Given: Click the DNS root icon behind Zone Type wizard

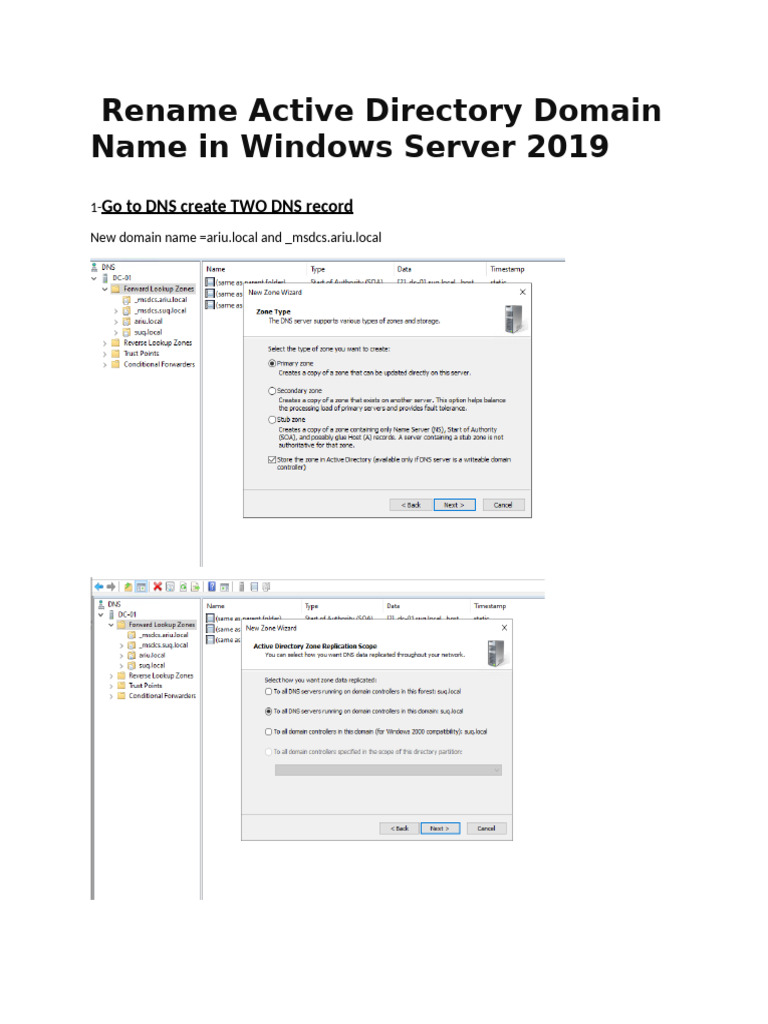Looking at the screenshot, I should 94,267.
